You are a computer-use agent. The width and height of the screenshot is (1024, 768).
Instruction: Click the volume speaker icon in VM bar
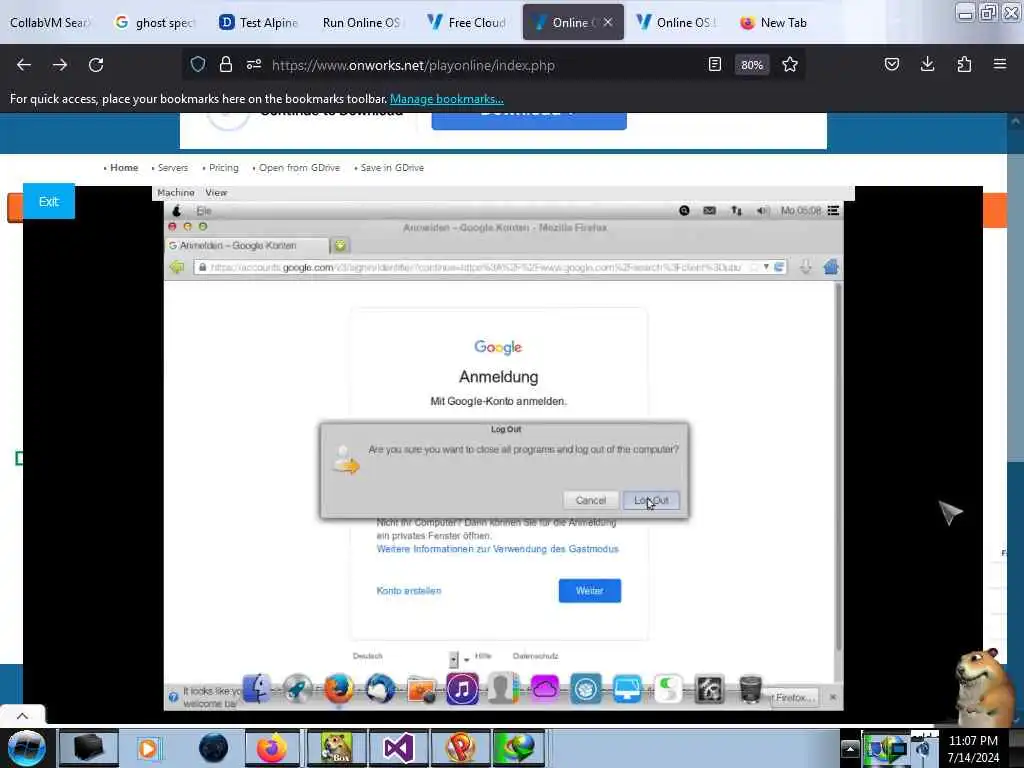point(762,210)
